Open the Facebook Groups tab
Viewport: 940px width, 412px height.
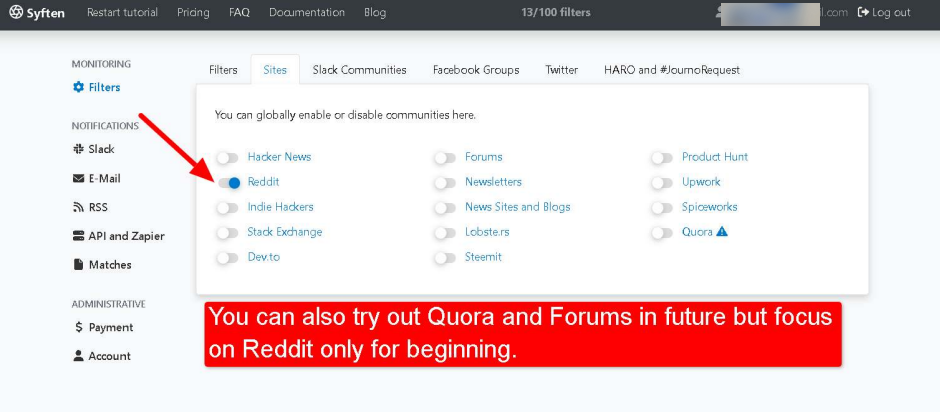476,70
